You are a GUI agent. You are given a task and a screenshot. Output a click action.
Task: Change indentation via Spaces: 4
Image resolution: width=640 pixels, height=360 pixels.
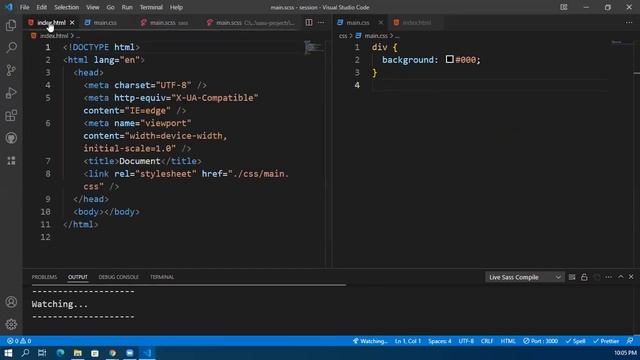[x=440, y=341]
